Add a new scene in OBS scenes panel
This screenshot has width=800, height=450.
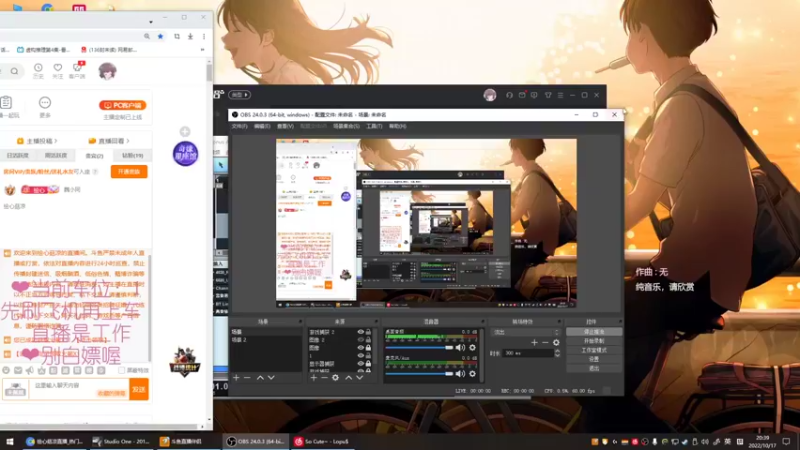click(236, 378)
